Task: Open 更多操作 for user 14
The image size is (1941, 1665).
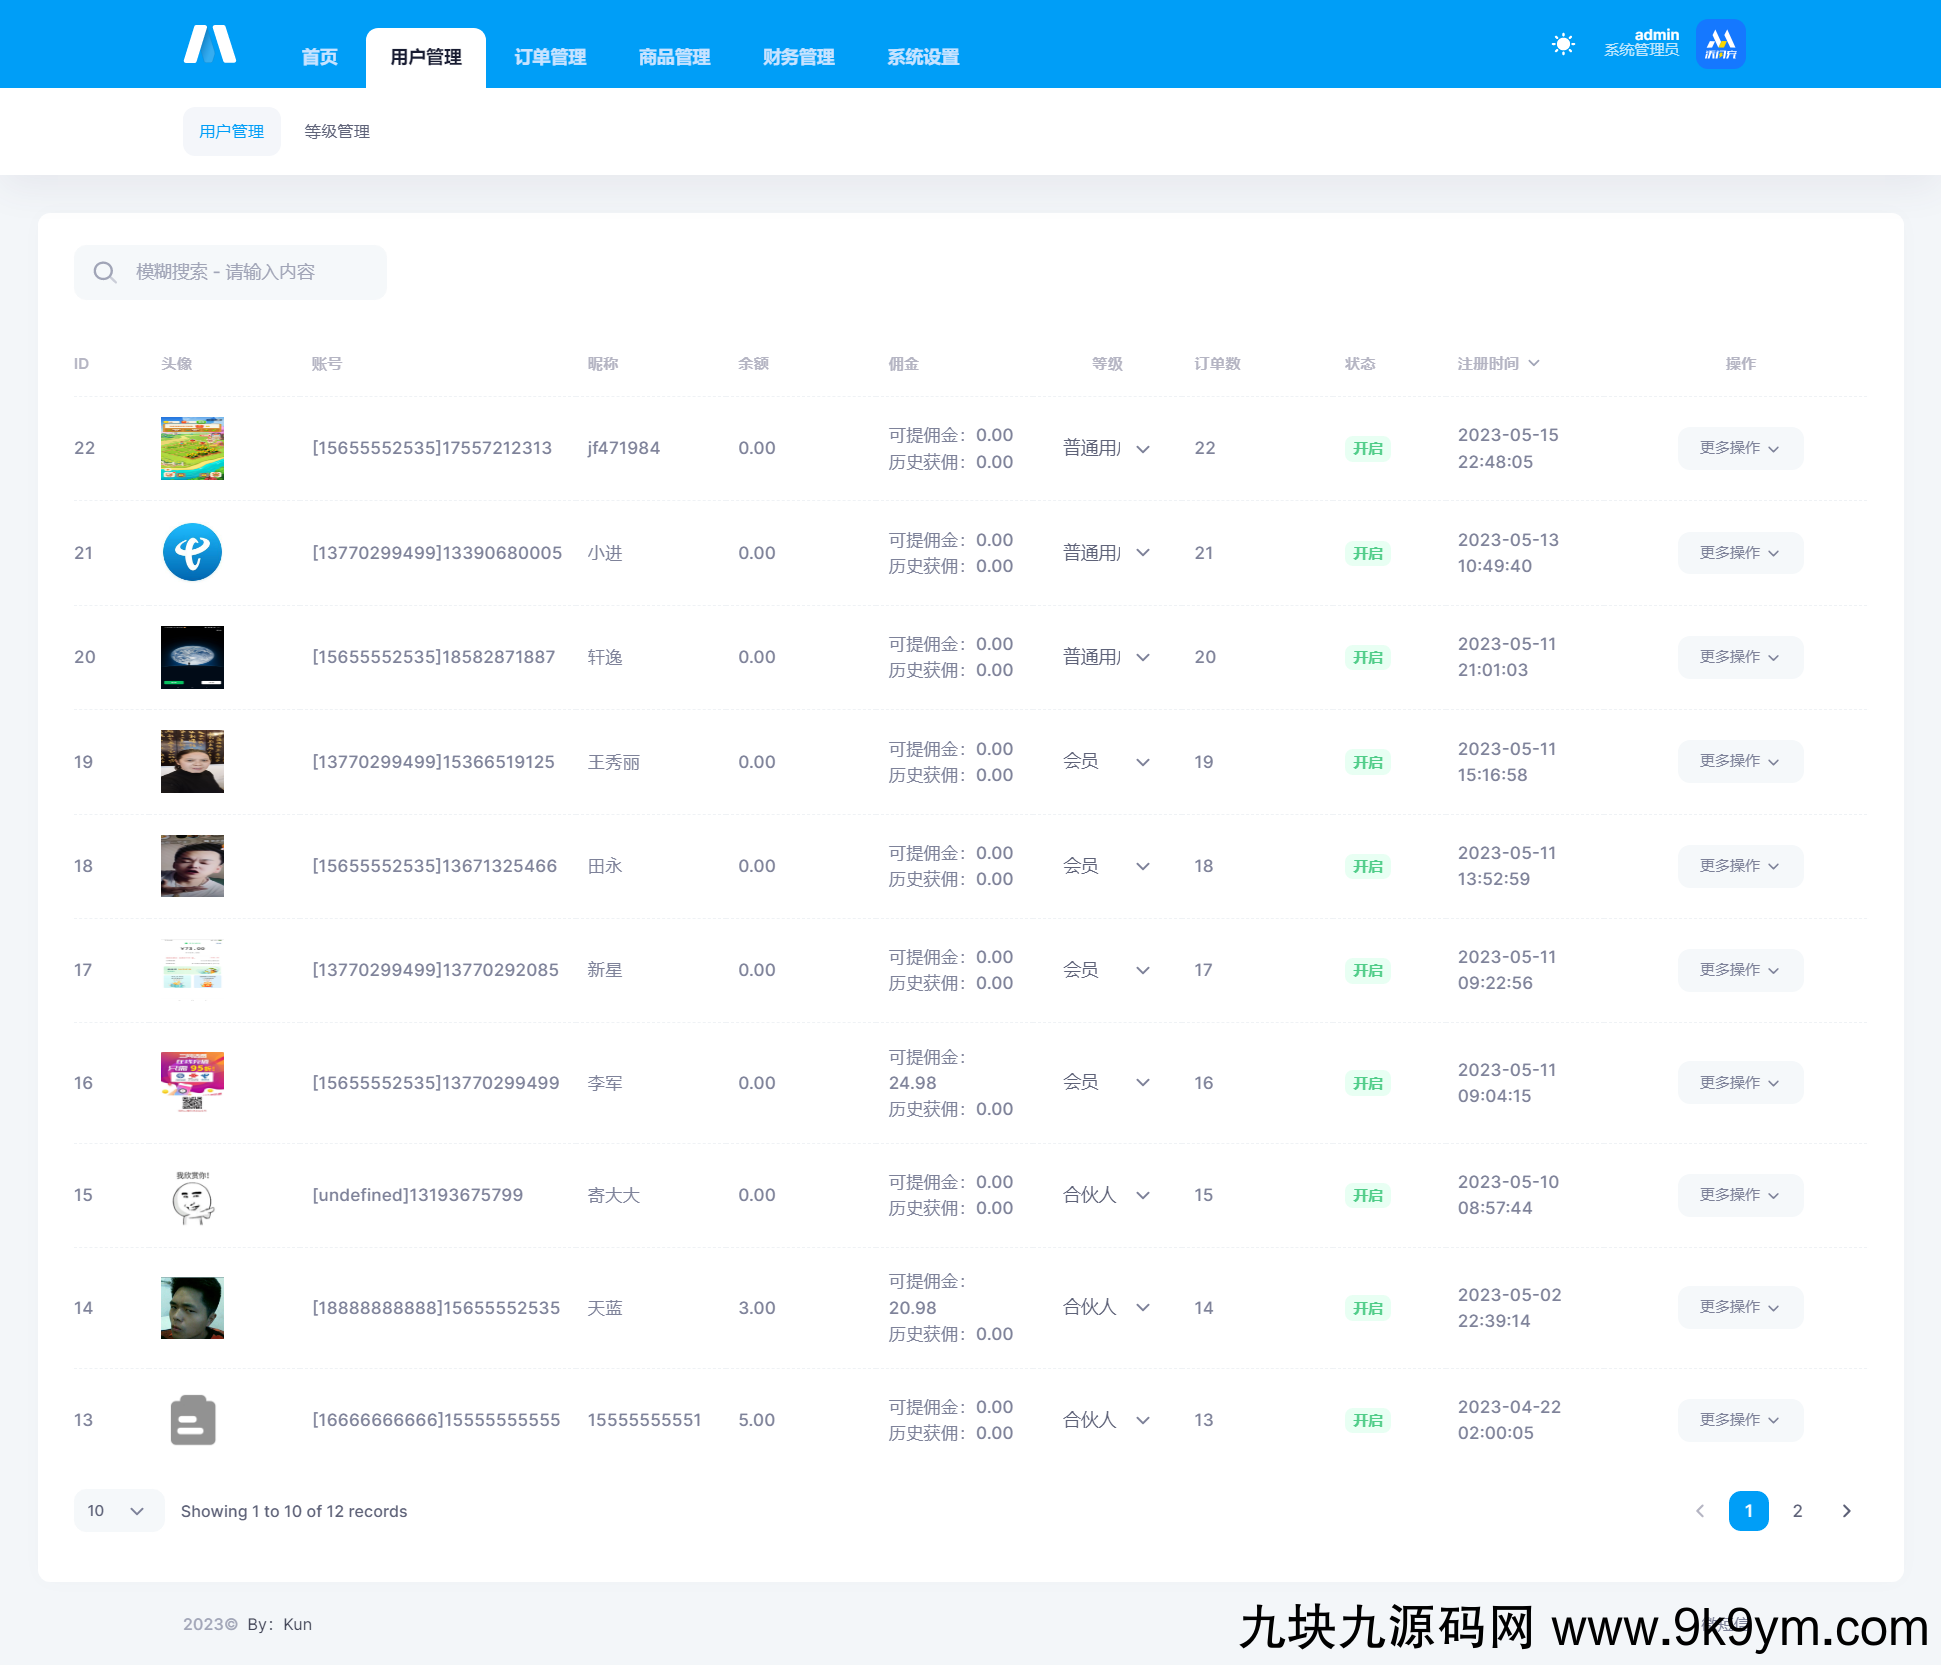Action: pos(1740,1307)
